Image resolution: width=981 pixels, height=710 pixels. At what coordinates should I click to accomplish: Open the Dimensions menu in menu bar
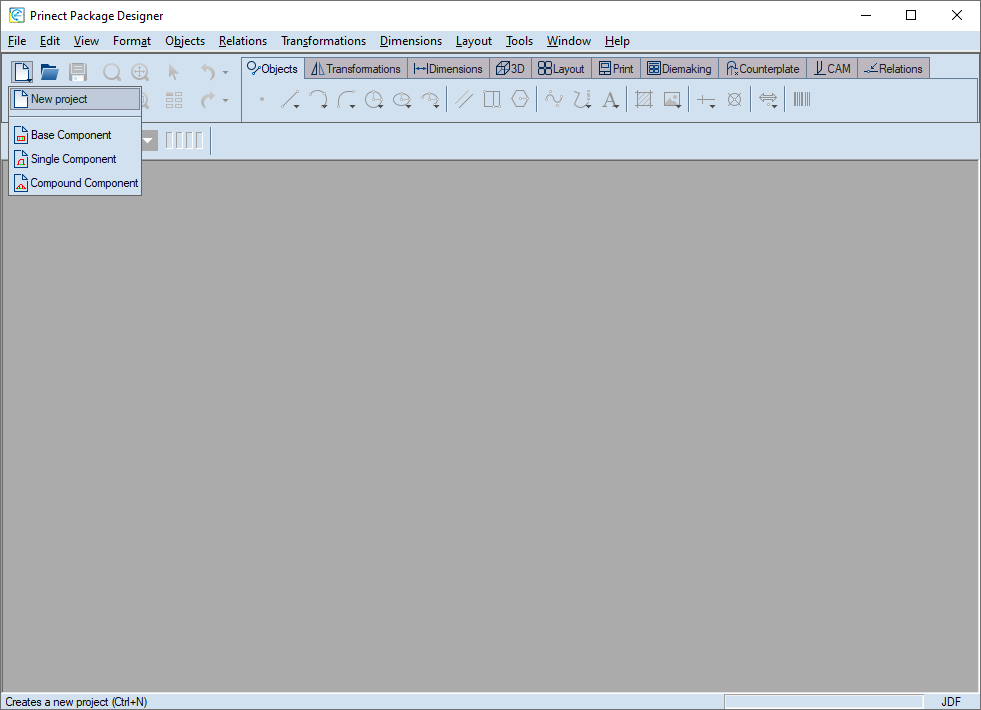tap(410, 41)
